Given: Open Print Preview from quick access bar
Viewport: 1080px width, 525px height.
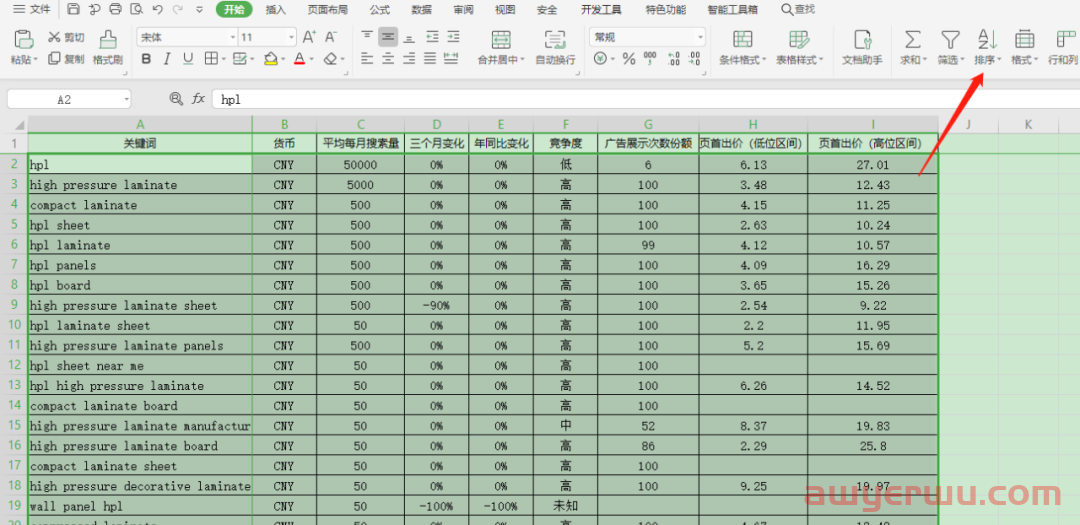Looking at the screenshot, I should click(x=136, y=9).
